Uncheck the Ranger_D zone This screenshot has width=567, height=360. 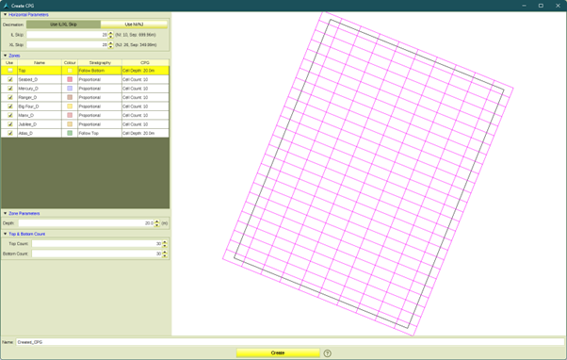click(x=10, y=97)
